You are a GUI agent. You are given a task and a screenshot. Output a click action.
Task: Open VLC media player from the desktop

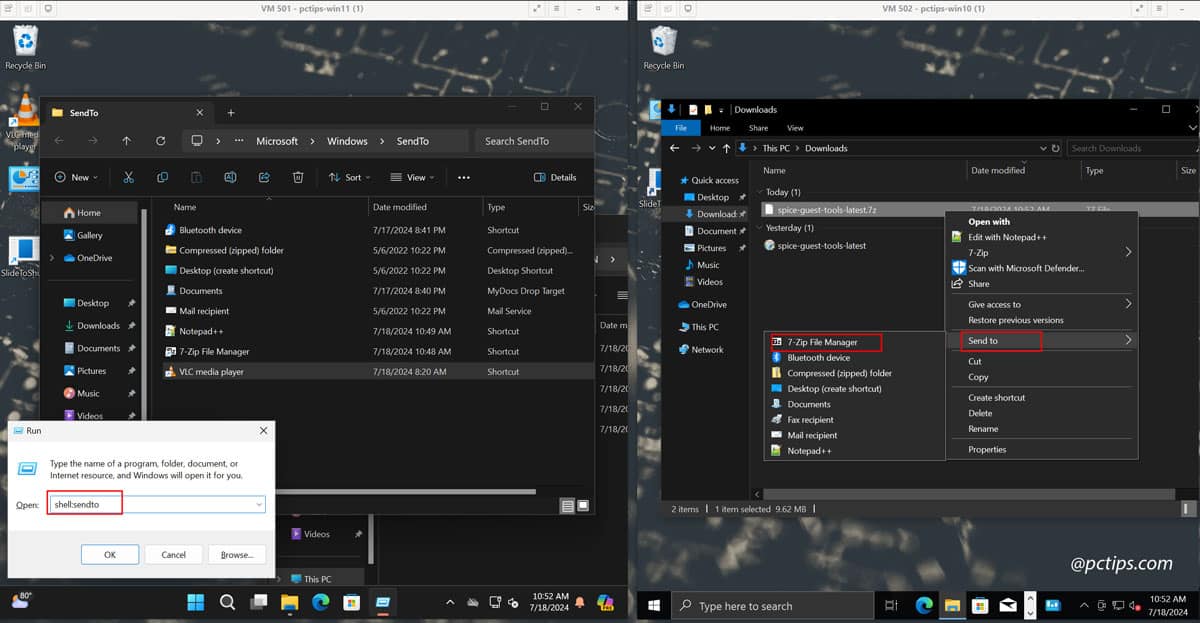click(22, 110)
